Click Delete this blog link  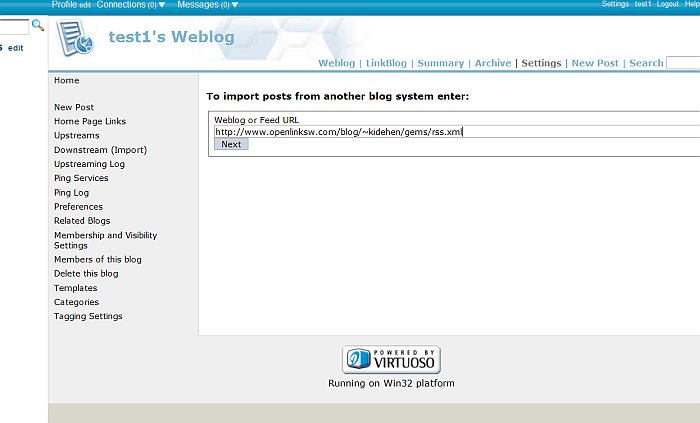pos(86,274)
